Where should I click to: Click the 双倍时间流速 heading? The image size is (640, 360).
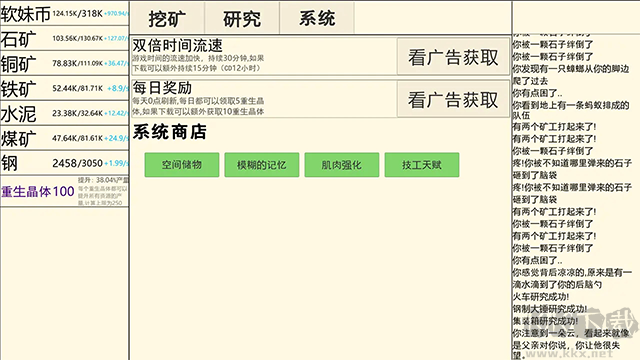(x=177, y=45)
